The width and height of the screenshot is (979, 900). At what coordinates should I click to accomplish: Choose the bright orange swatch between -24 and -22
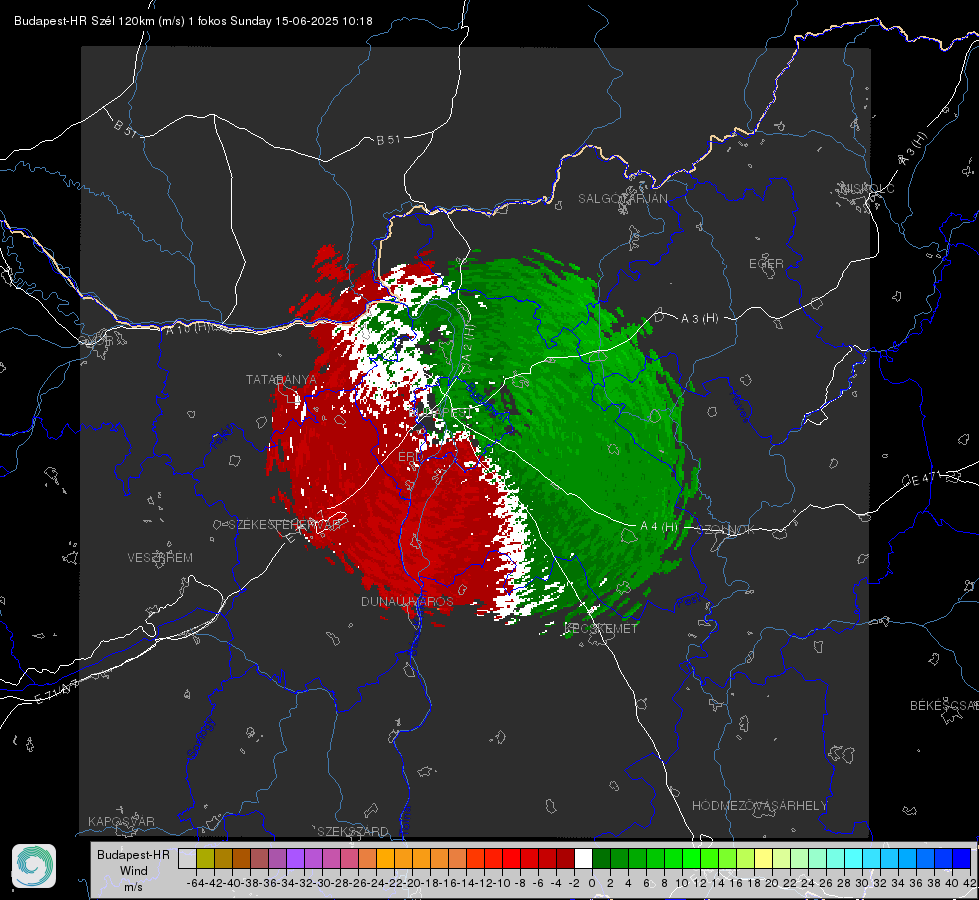click(385, 858)
